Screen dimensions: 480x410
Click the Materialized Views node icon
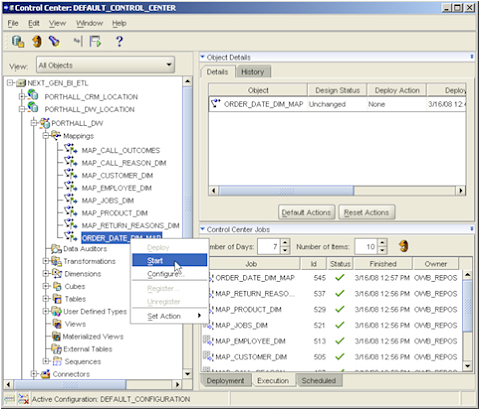pos(56,336)
